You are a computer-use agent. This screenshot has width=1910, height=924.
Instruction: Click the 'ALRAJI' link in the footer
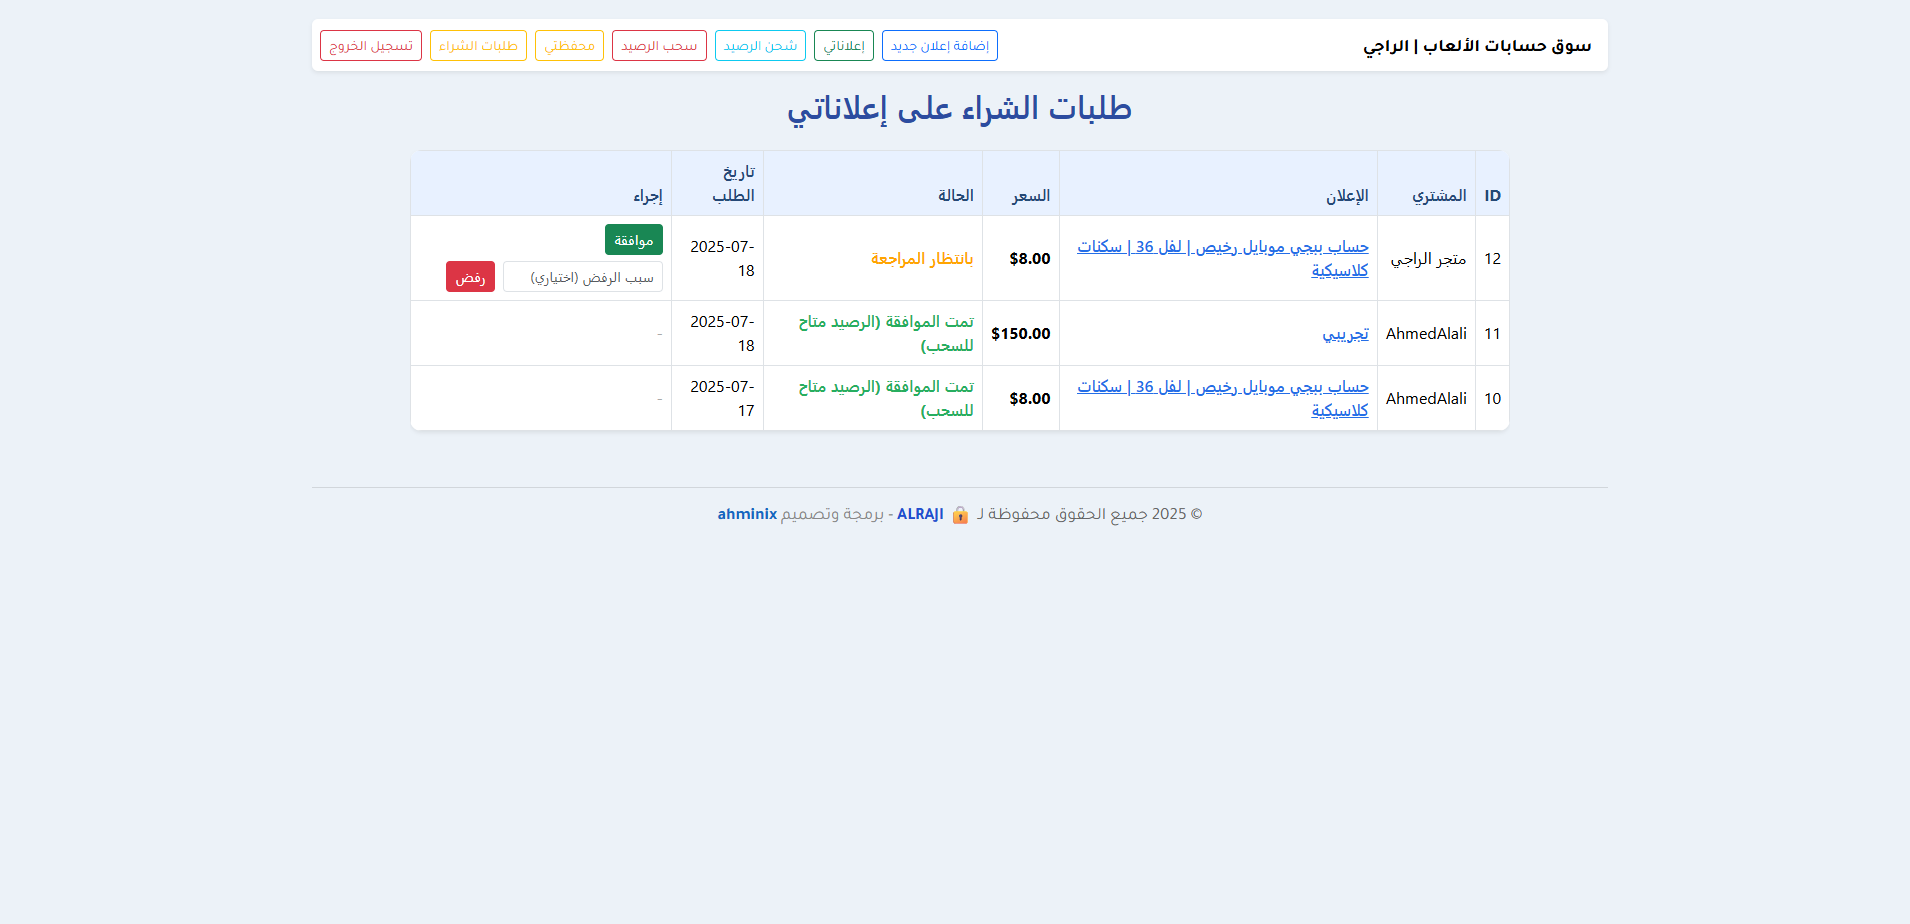920,514
